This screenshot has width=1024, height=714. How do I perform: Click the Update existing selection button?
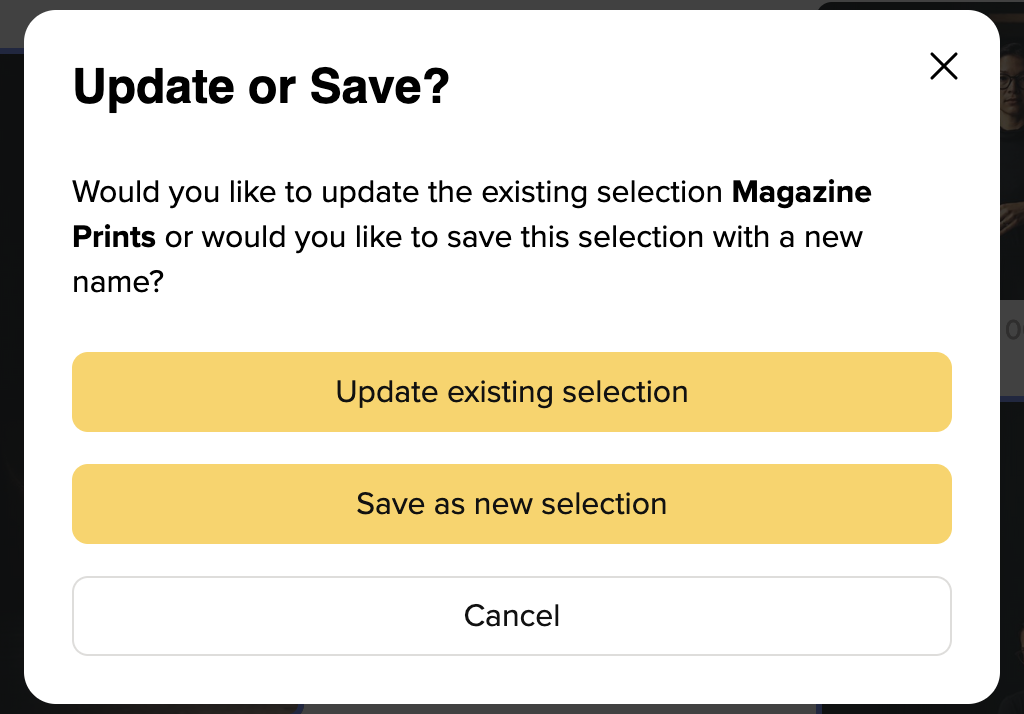click(x=511, y=392)
